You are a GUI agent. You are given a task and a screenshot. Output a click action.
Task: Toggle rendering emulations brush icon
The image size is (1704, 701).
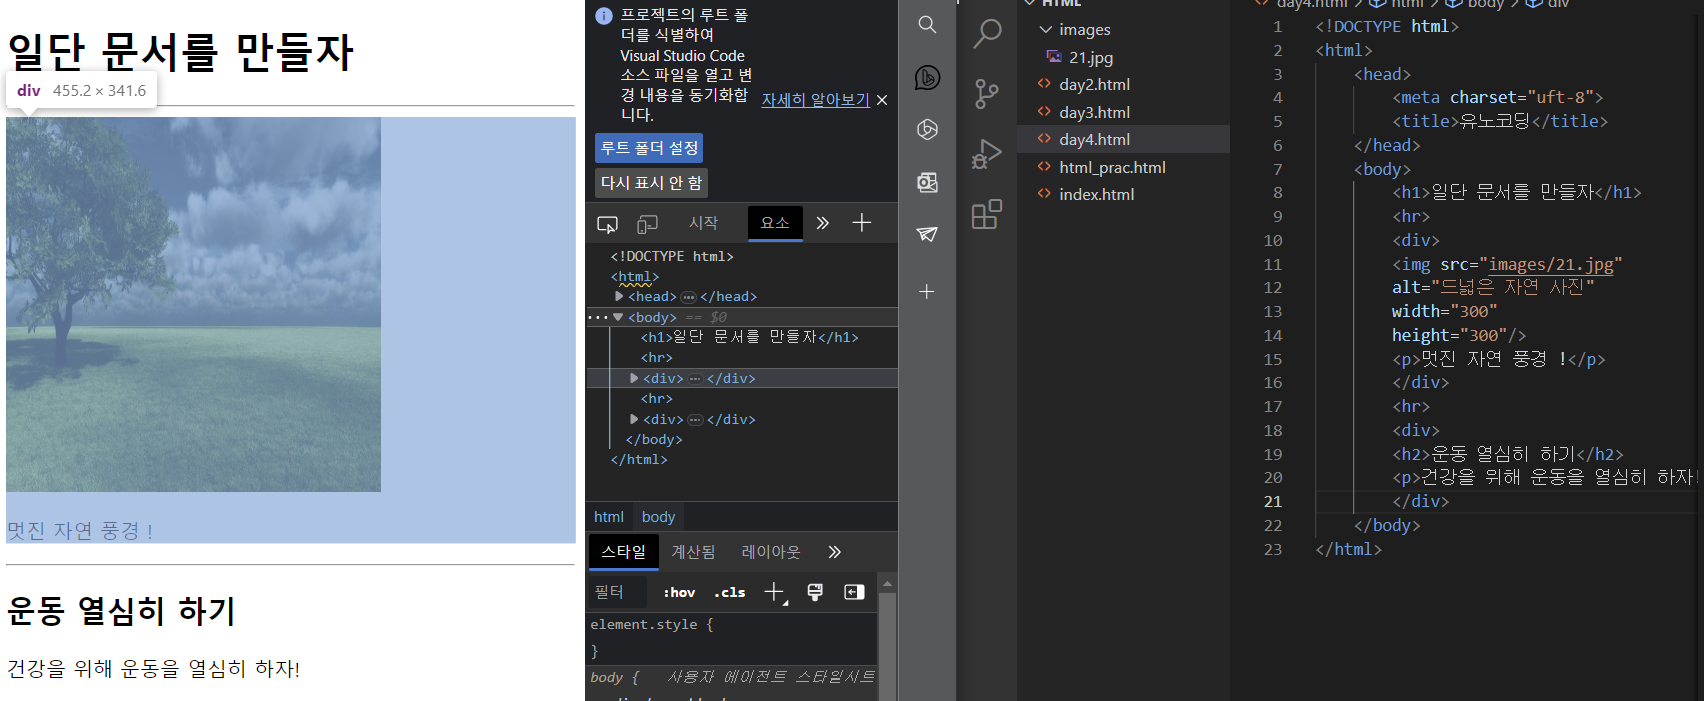(x=815, y=592)
